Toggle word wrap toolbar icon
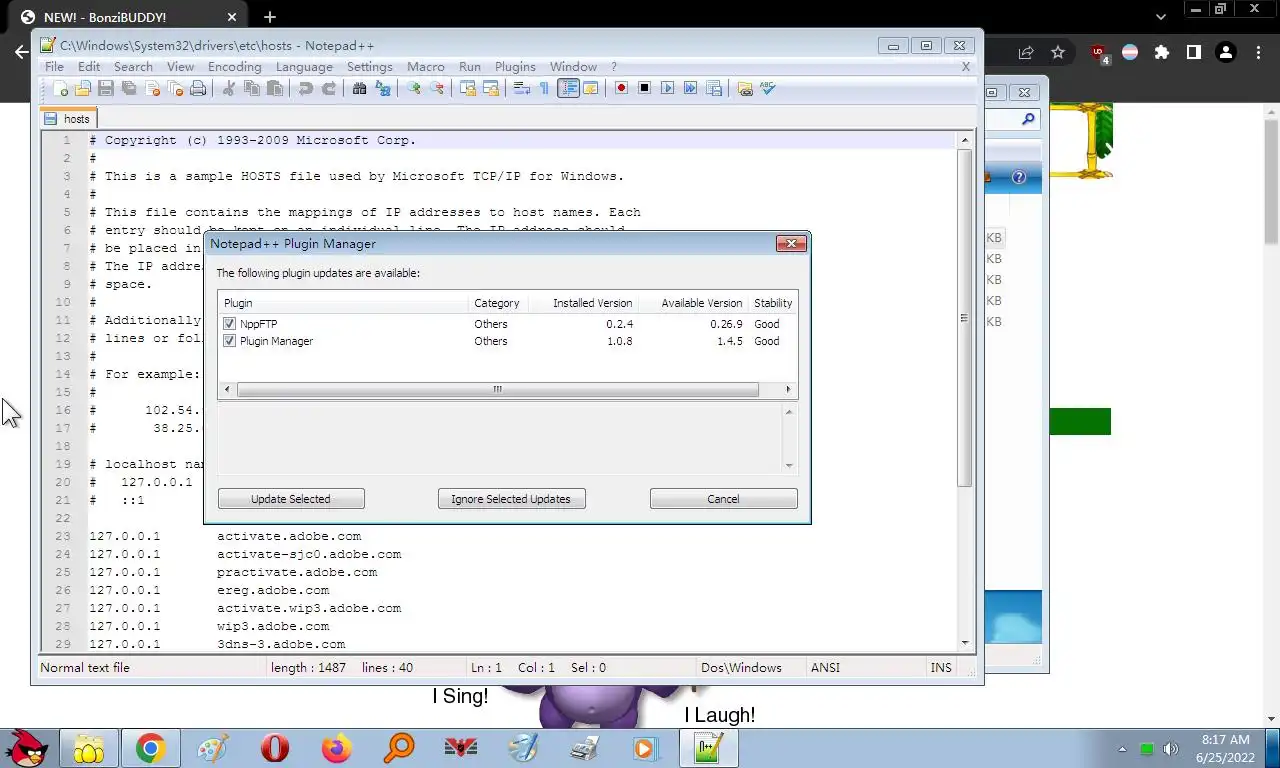The height and width of the screenshot is (768, 1280). point(522,89)
